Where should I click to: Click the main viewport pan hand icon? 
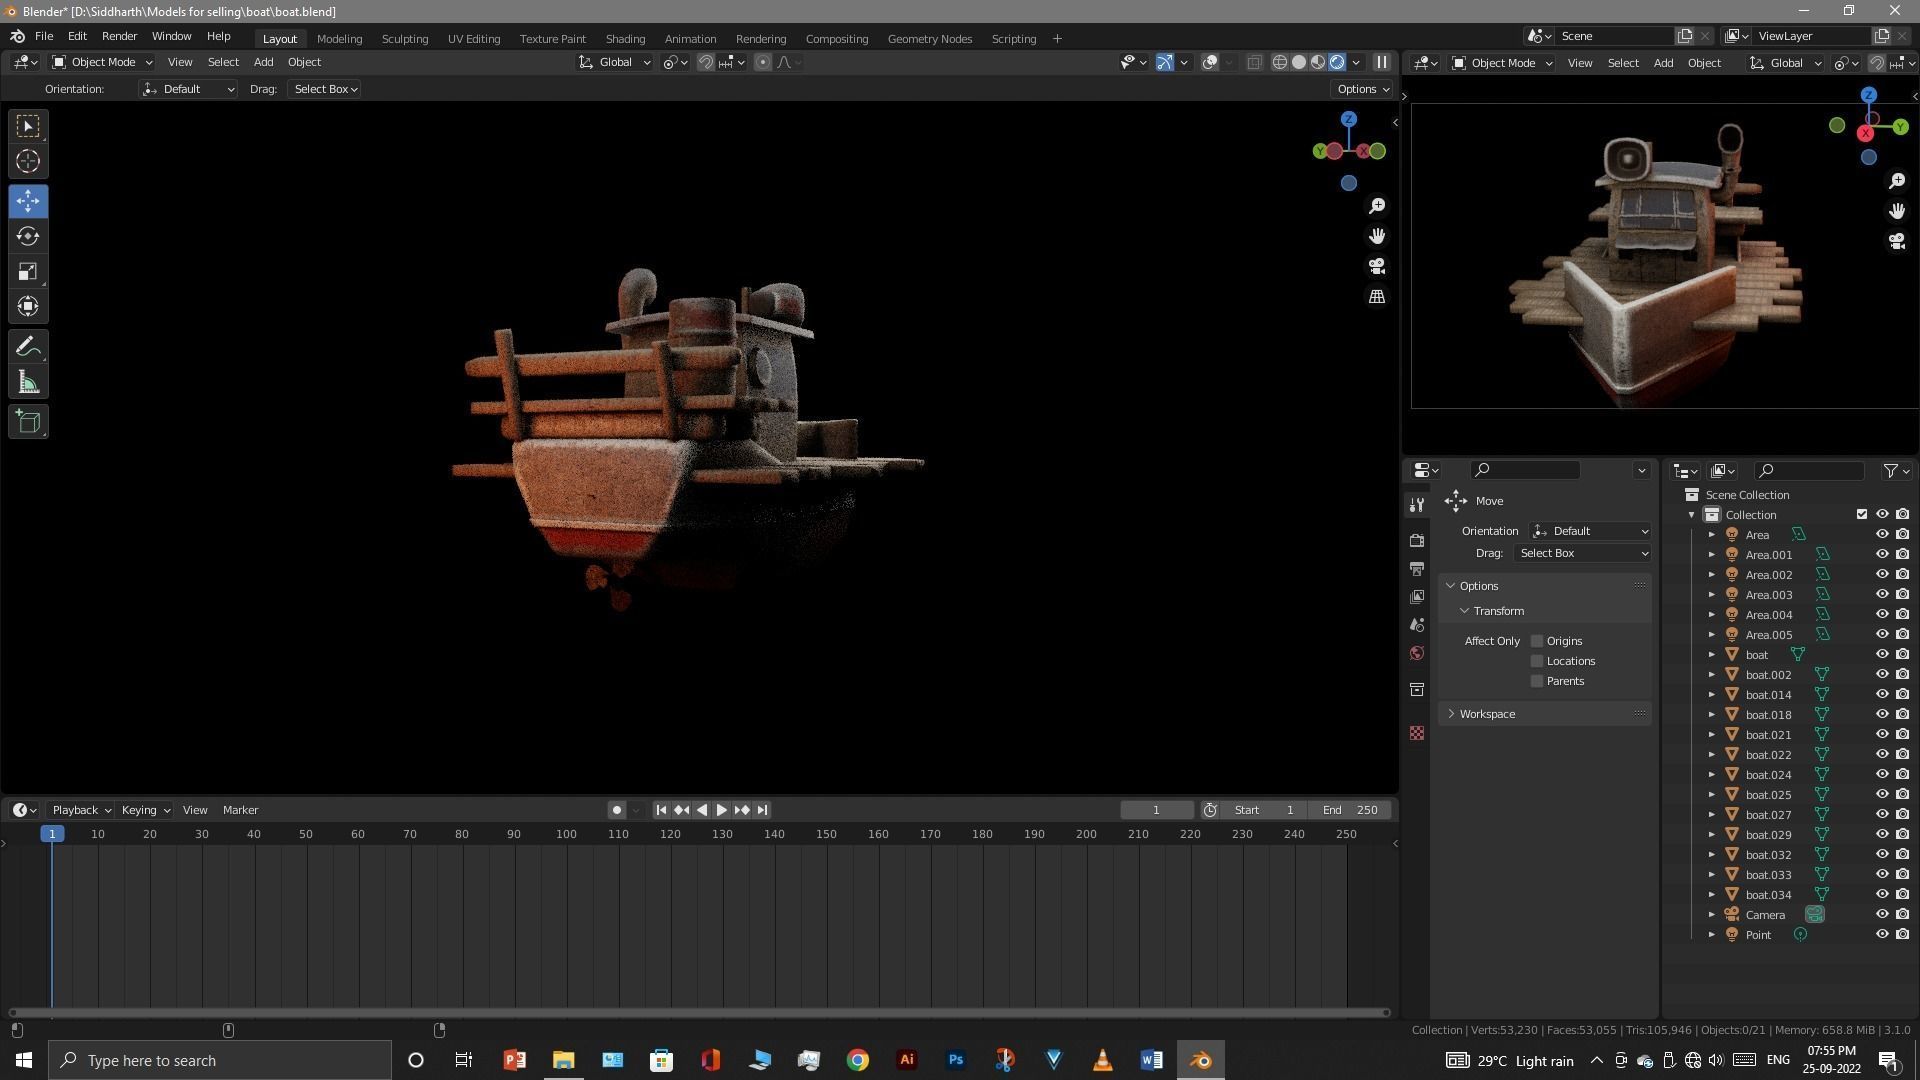click(x=1377, y=236)
